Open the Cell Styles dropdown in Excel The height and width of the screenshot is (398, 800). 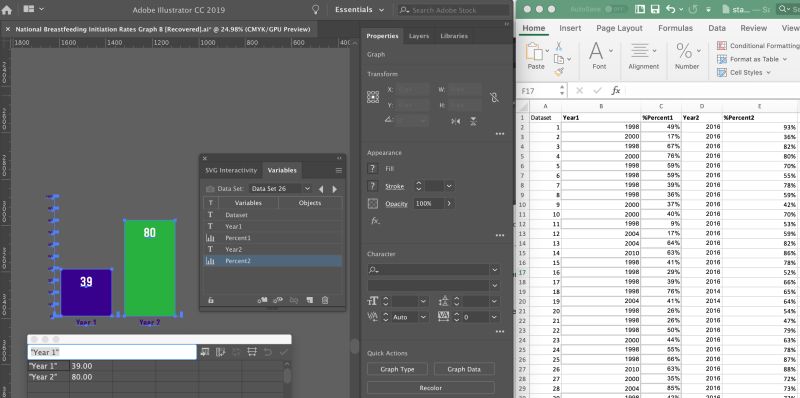tap(744, 72)
